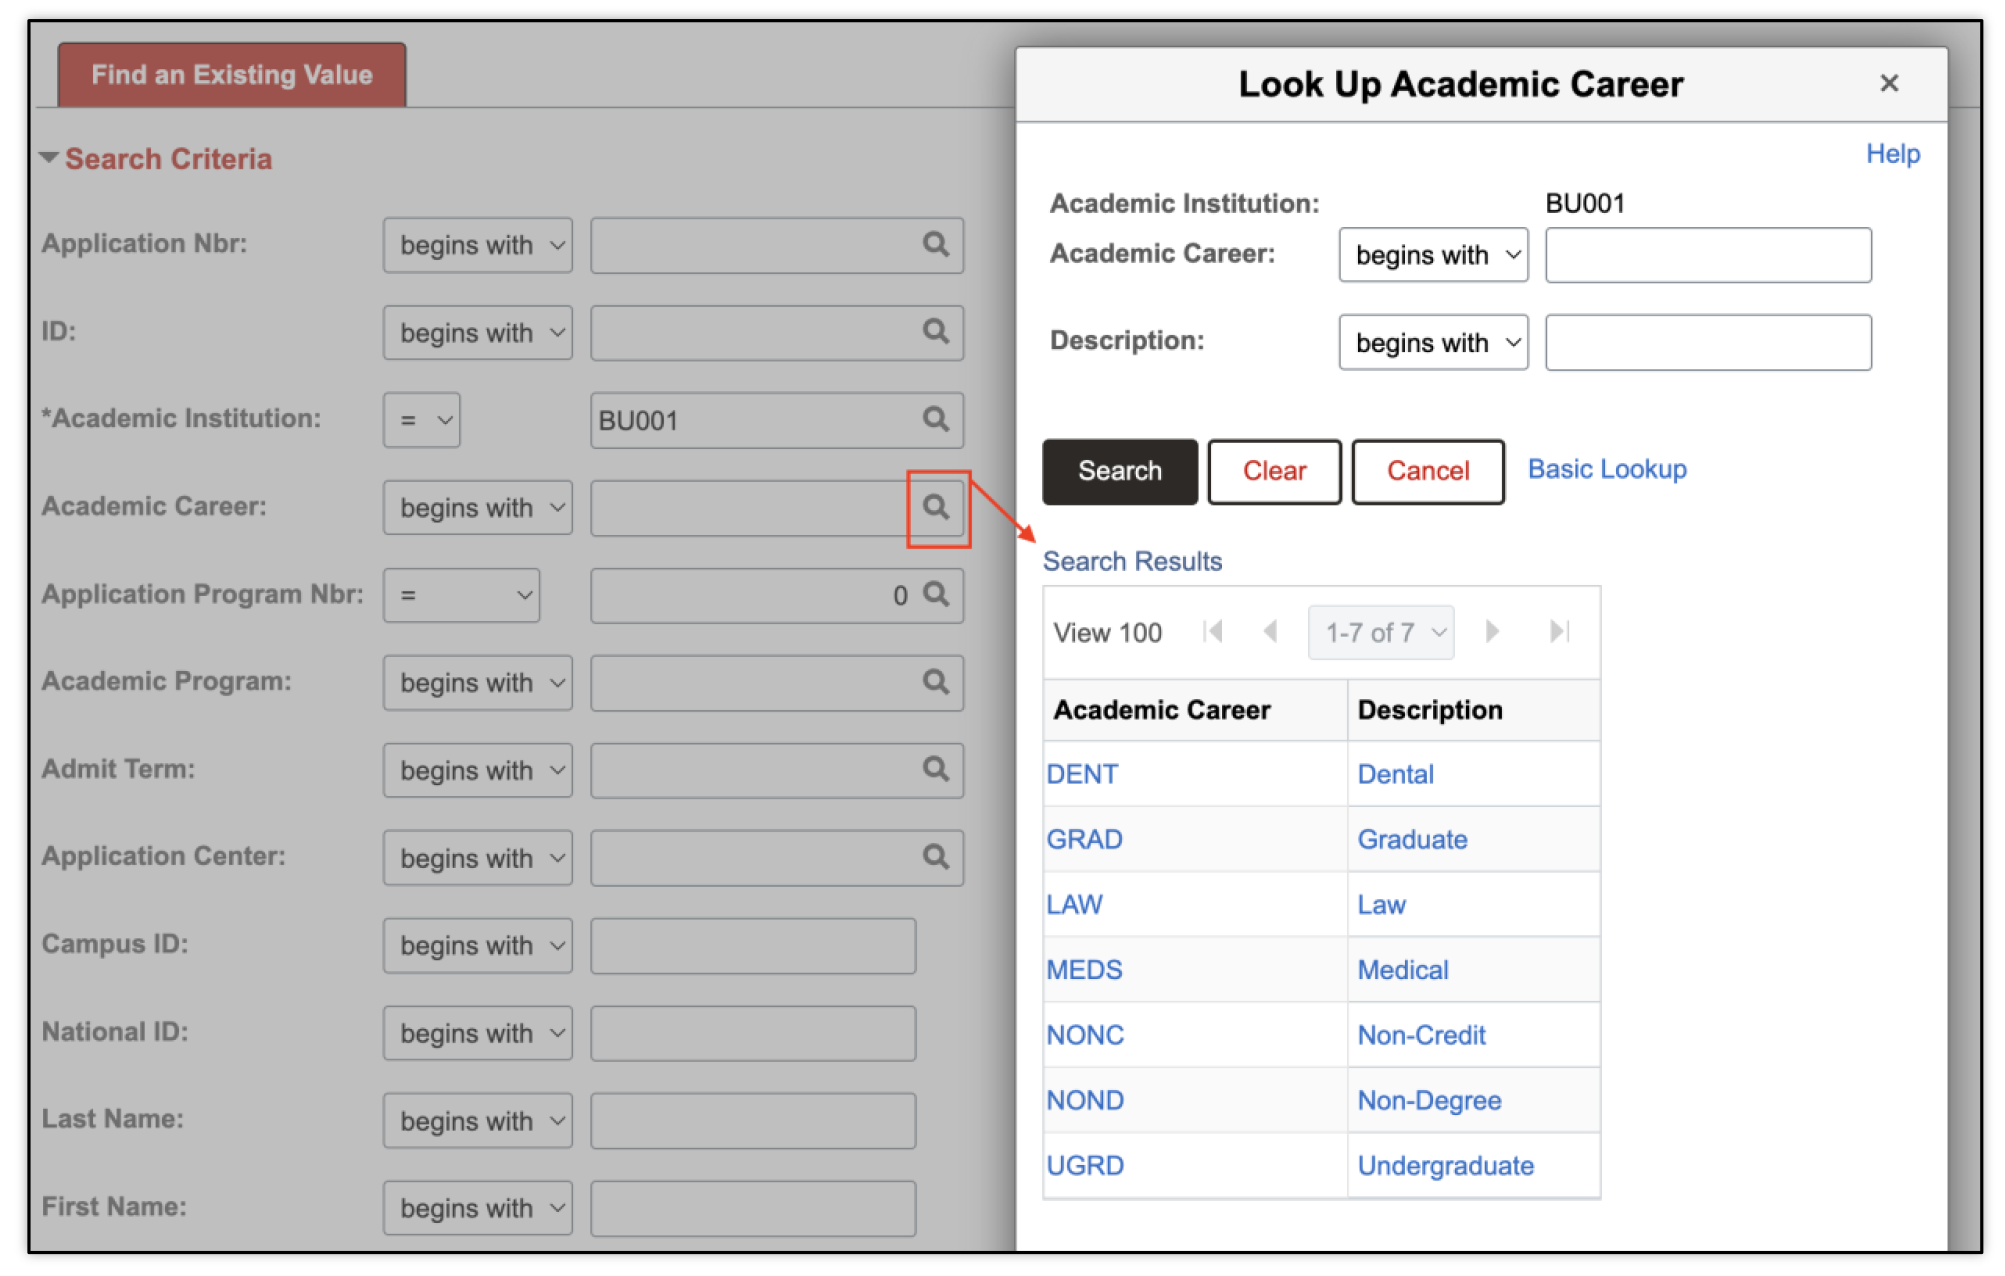Collapse the Search Criteria section
This screenshot has width=2005, height=1276.
pos(49,158)
